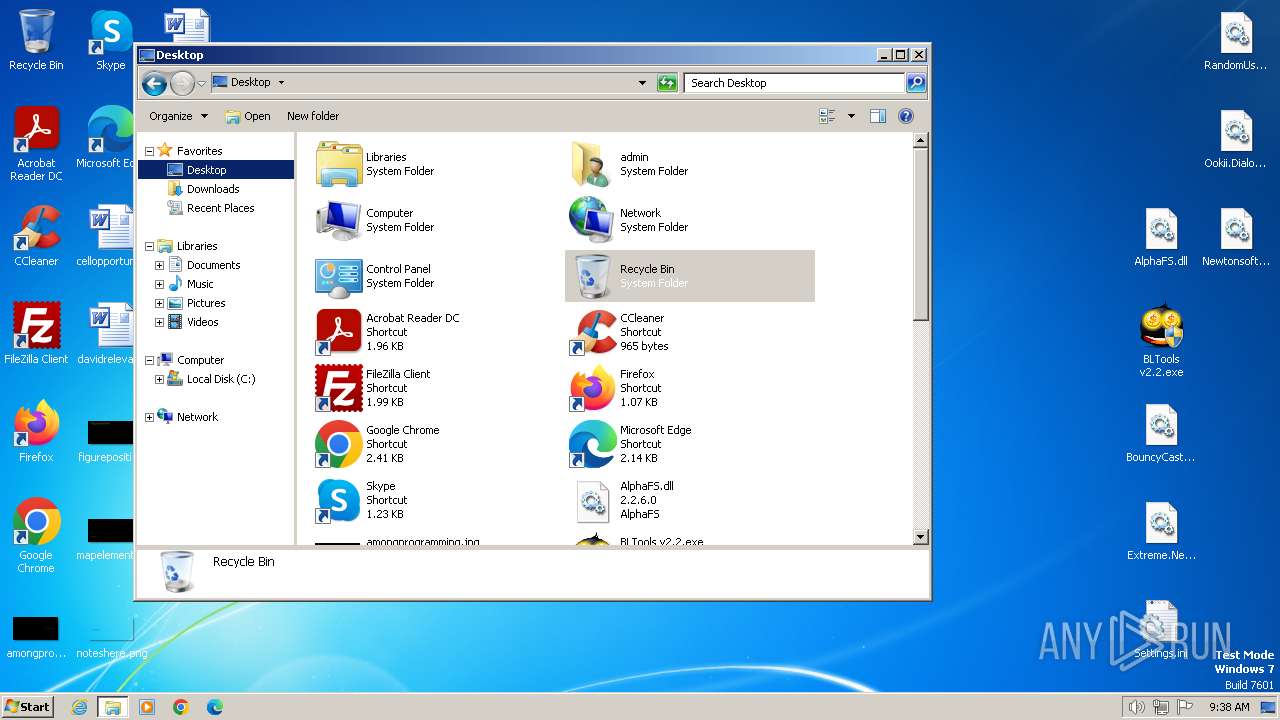Viewport: 1280px width, 720px height.
Task: Expand the Documents library node
Action: [x=159, y=265]
